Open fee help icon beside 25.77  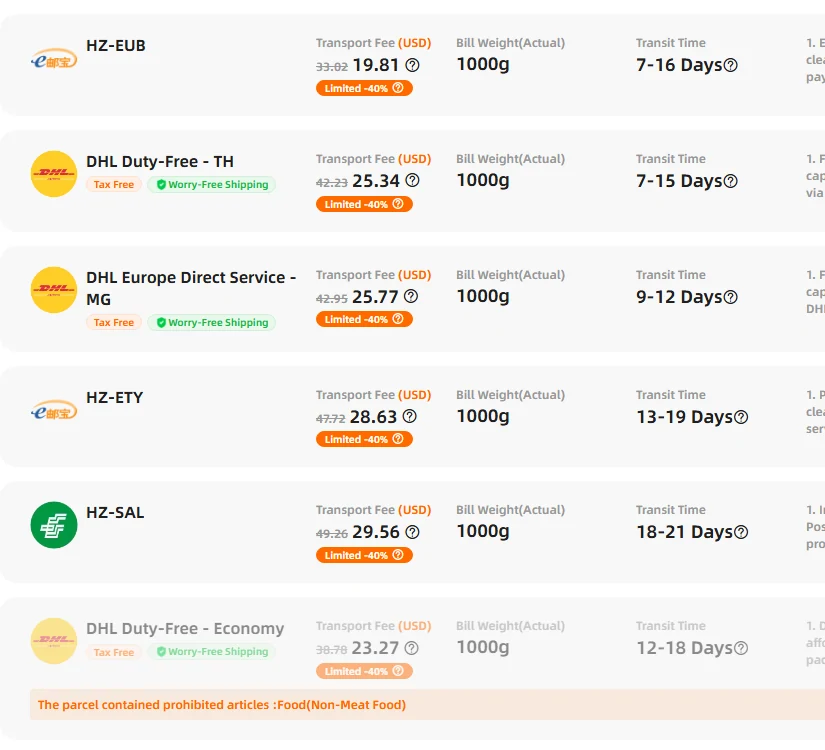(411, 296)
